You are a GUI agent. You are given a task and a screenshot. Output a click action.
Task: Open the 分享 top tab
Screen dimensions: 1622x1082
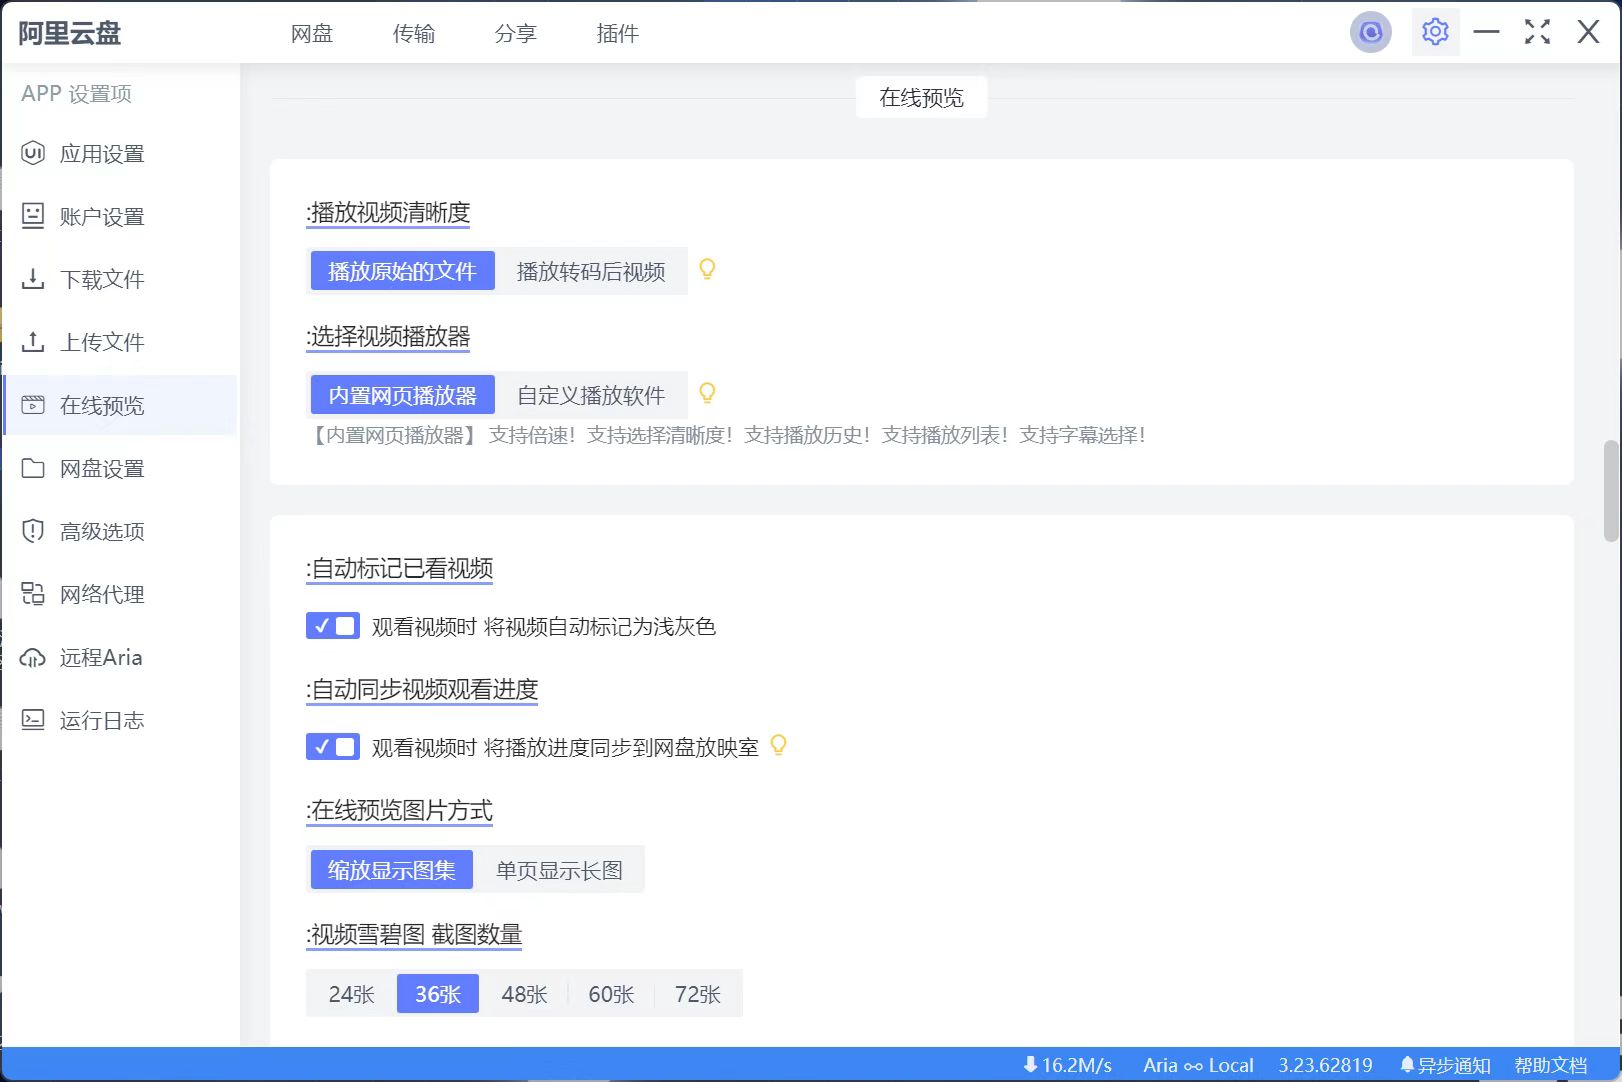pyautogui.click(x=516, y=33)
